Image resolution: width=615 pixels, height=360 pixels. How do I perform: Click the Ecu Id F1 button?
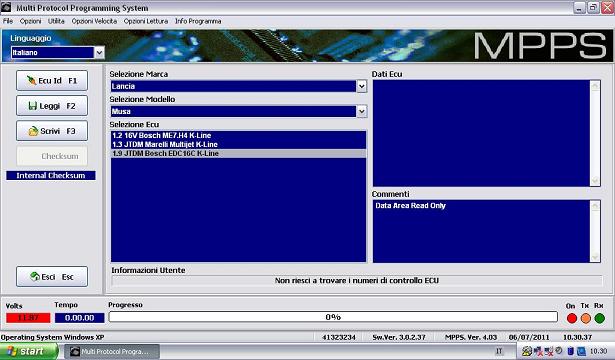[52, 80]
